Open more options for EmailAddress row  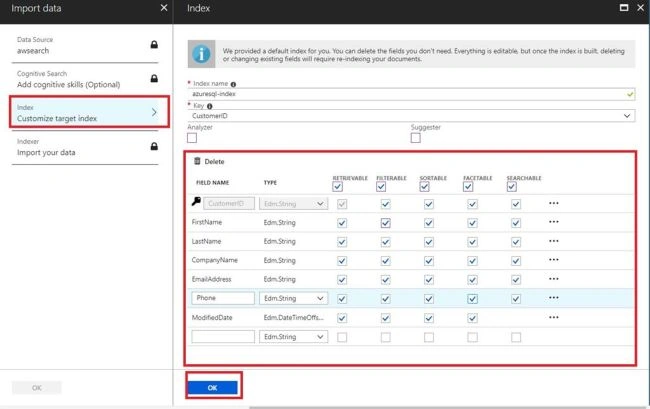click(553, 278)
